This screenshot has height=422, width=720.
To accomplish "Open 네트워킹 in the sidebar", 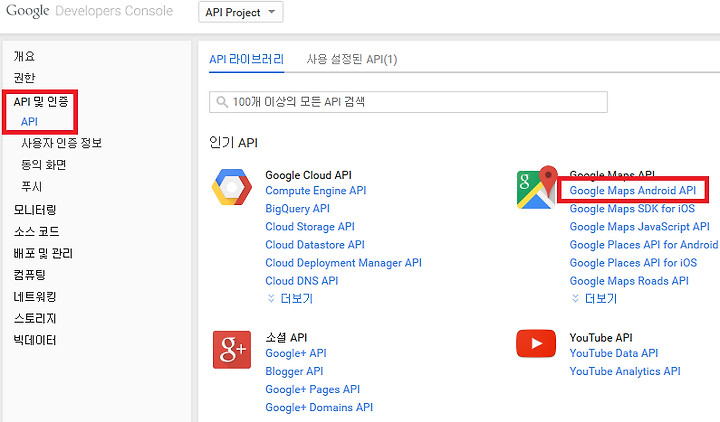I will 35,297.
